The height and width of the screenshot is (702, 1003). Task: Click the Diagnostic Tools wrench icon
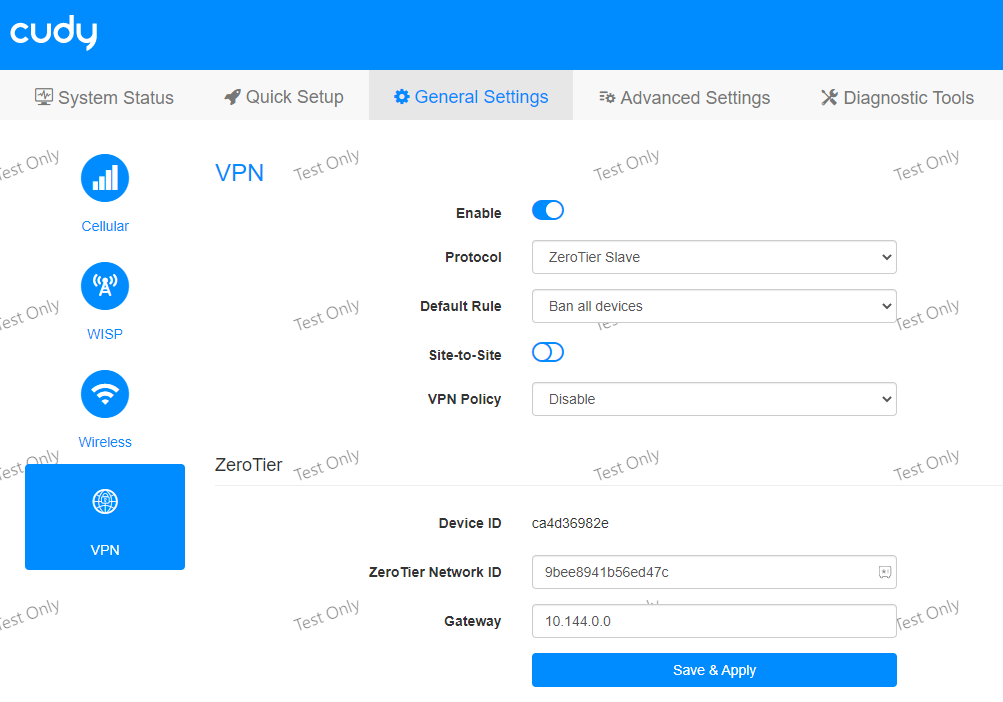coord(830,97)
